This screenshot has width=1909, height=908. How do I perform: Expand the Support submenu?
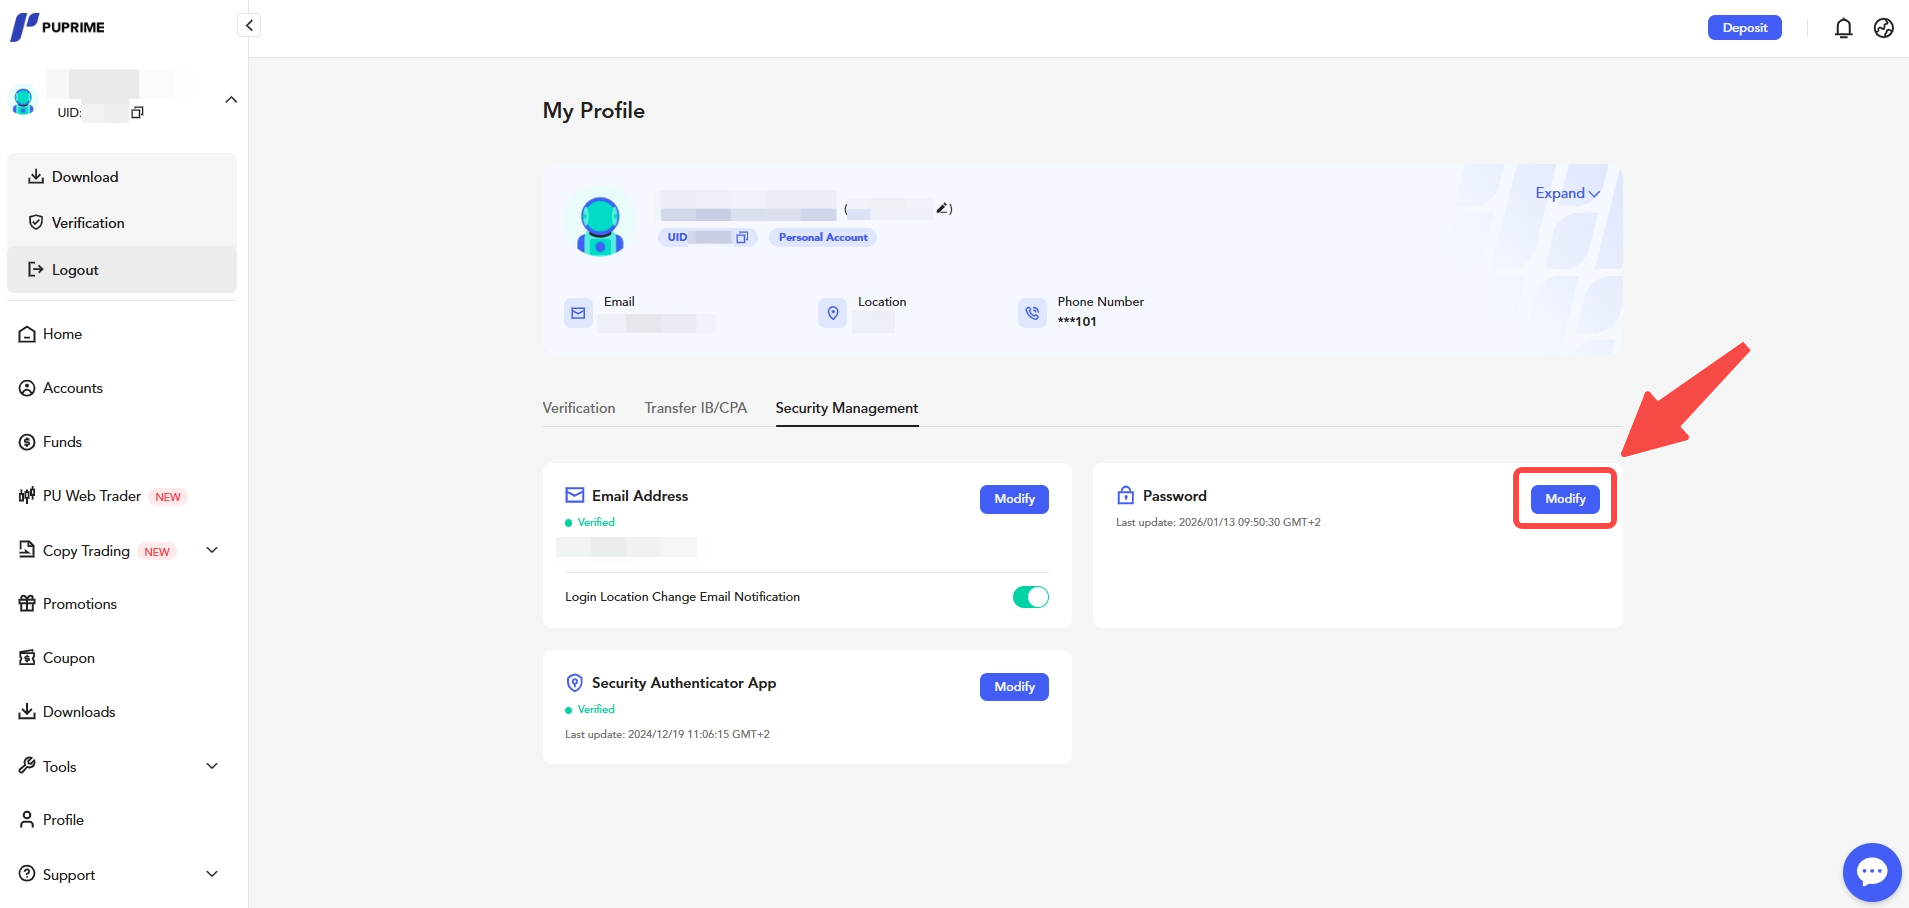coord(212,874)
